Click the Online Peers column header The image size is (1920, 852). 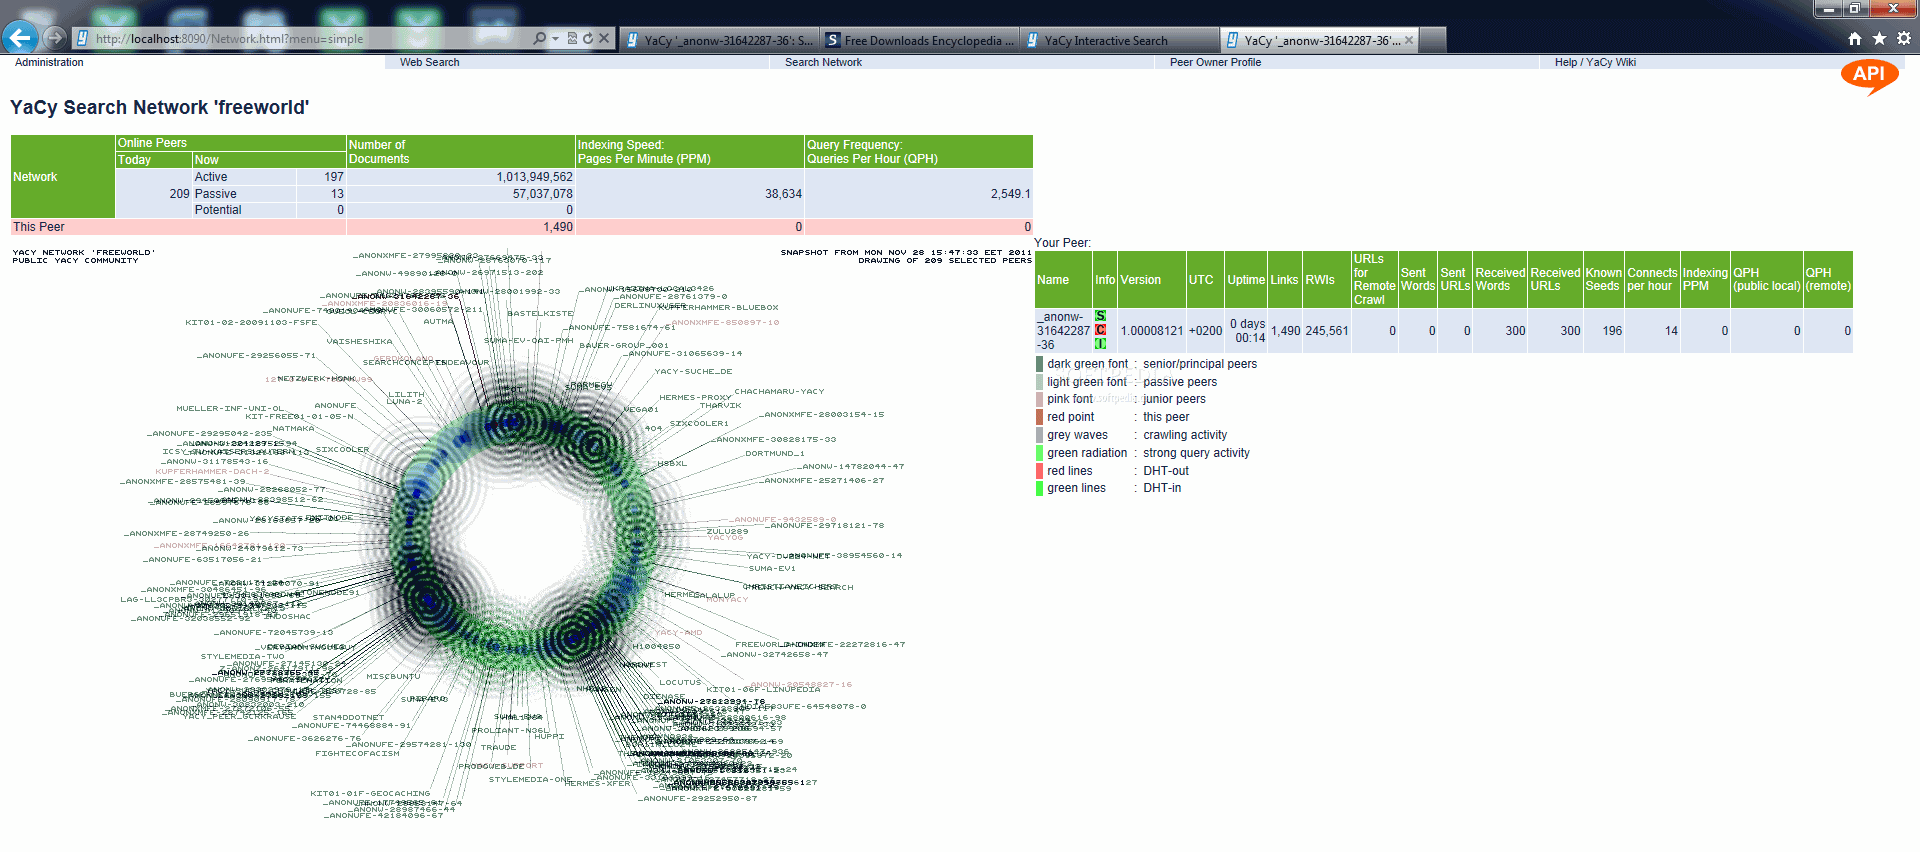coord(230,143)
